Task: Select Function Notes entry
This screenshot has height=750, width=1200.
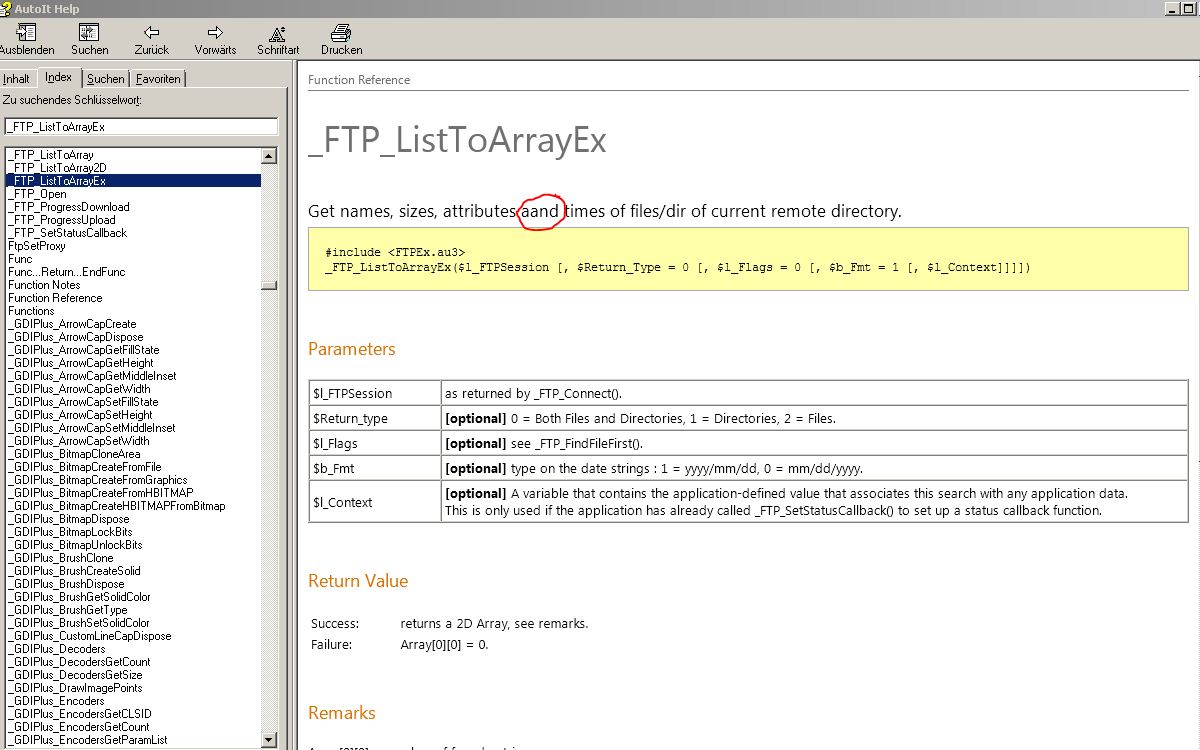Action: 44,285
